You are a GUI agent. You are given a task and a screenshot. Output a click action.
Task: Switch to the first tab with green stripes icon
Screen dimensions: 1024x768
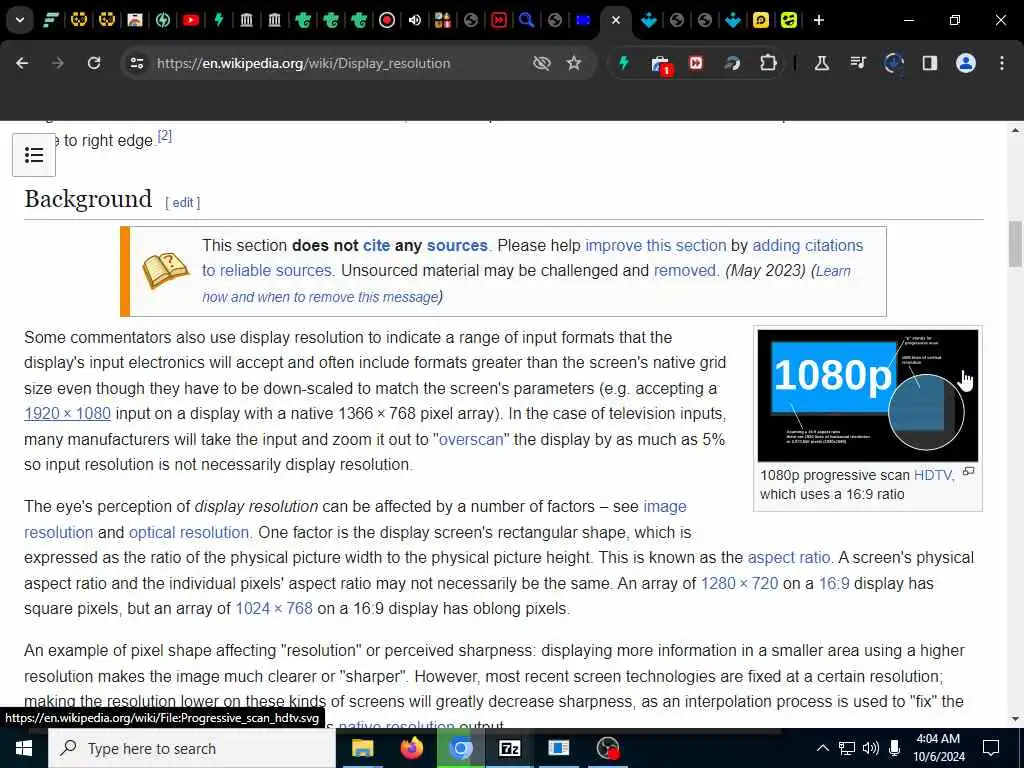pyautogui.click(x=51, y=20)
